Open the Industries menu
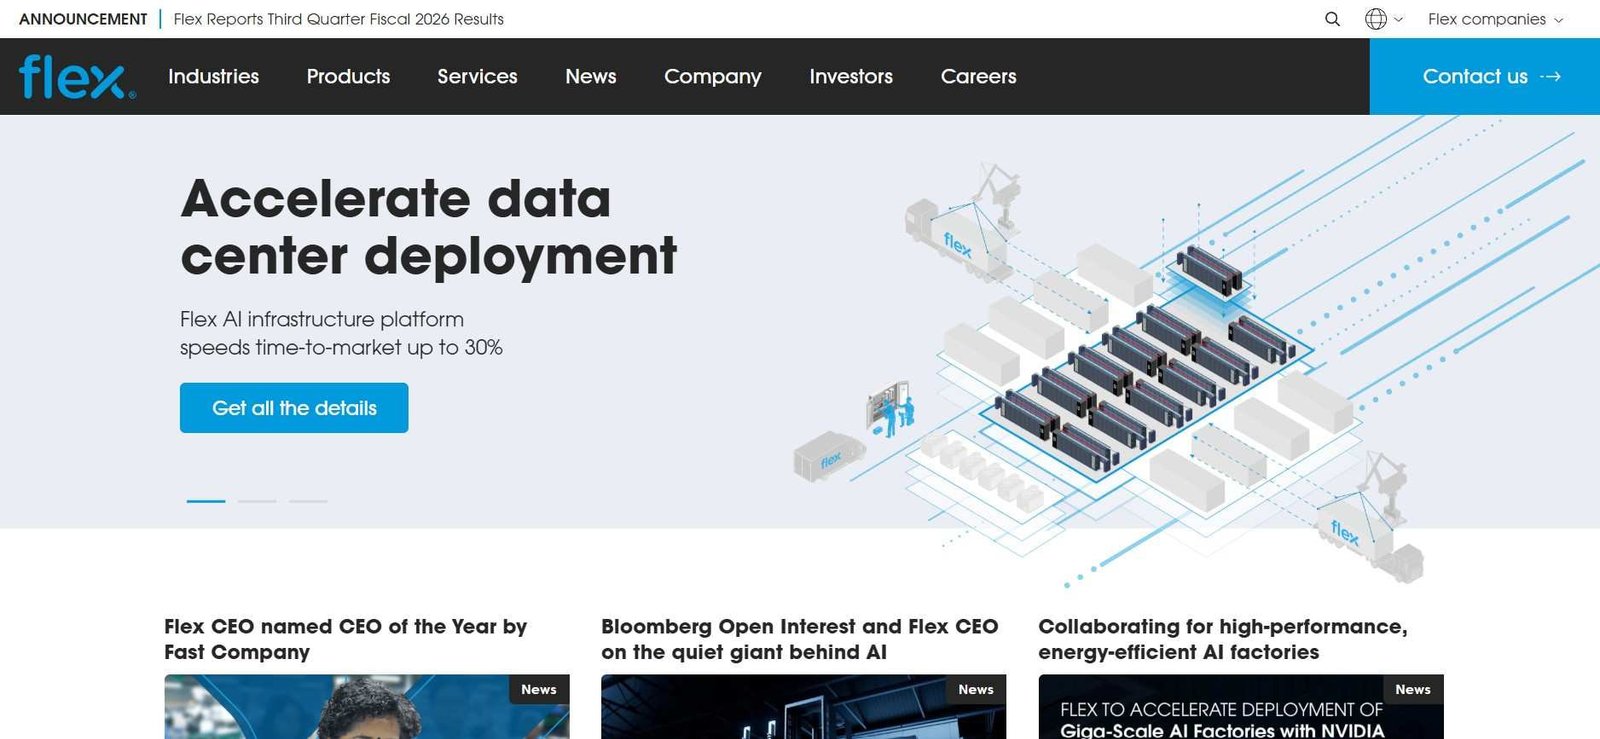Image resolution: width=1600 pixels, height=739 pixels. click(x=213, y=77)
